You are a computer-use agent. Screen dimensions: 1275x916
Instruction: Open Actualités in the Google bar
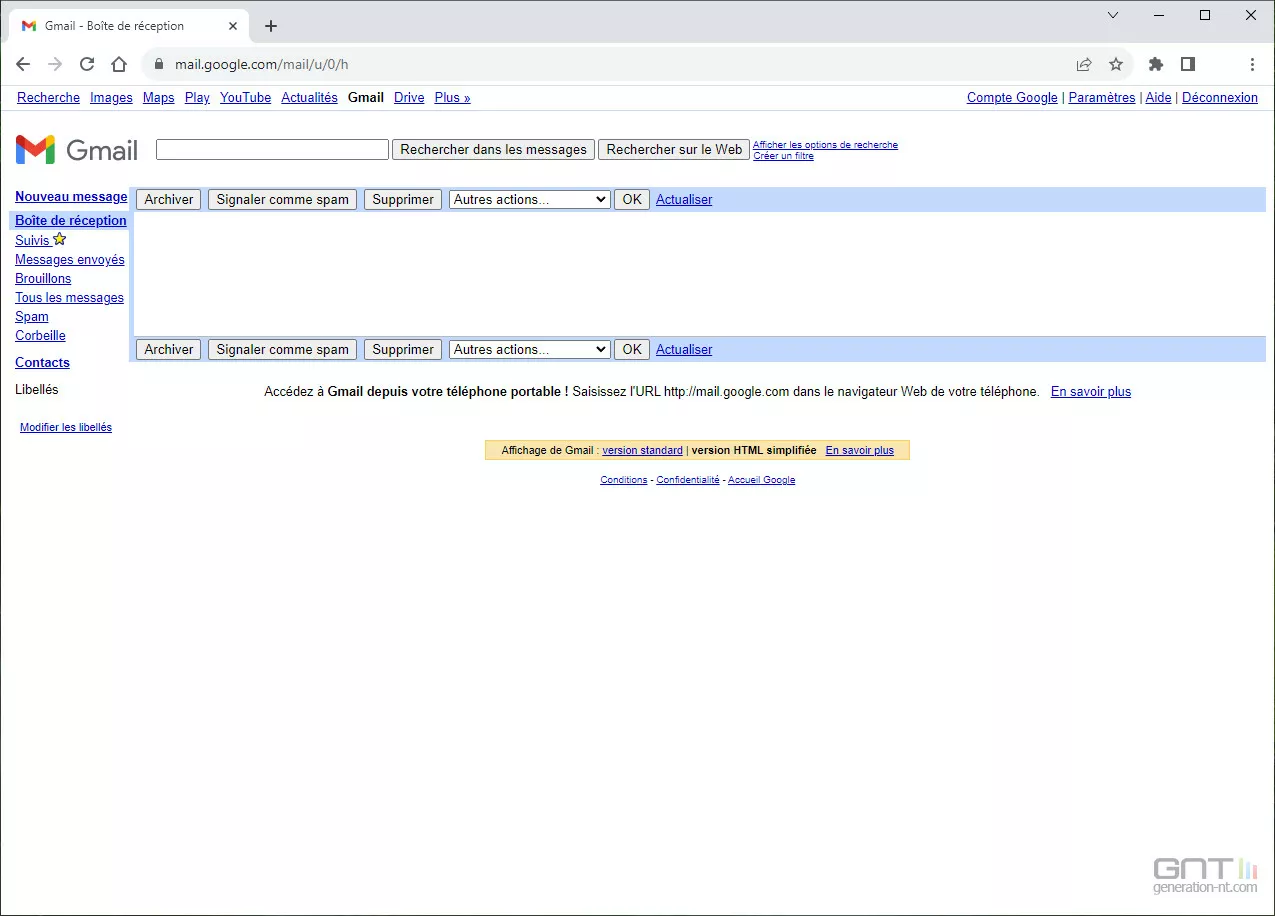pyautogui.click(x=309, y=97)
